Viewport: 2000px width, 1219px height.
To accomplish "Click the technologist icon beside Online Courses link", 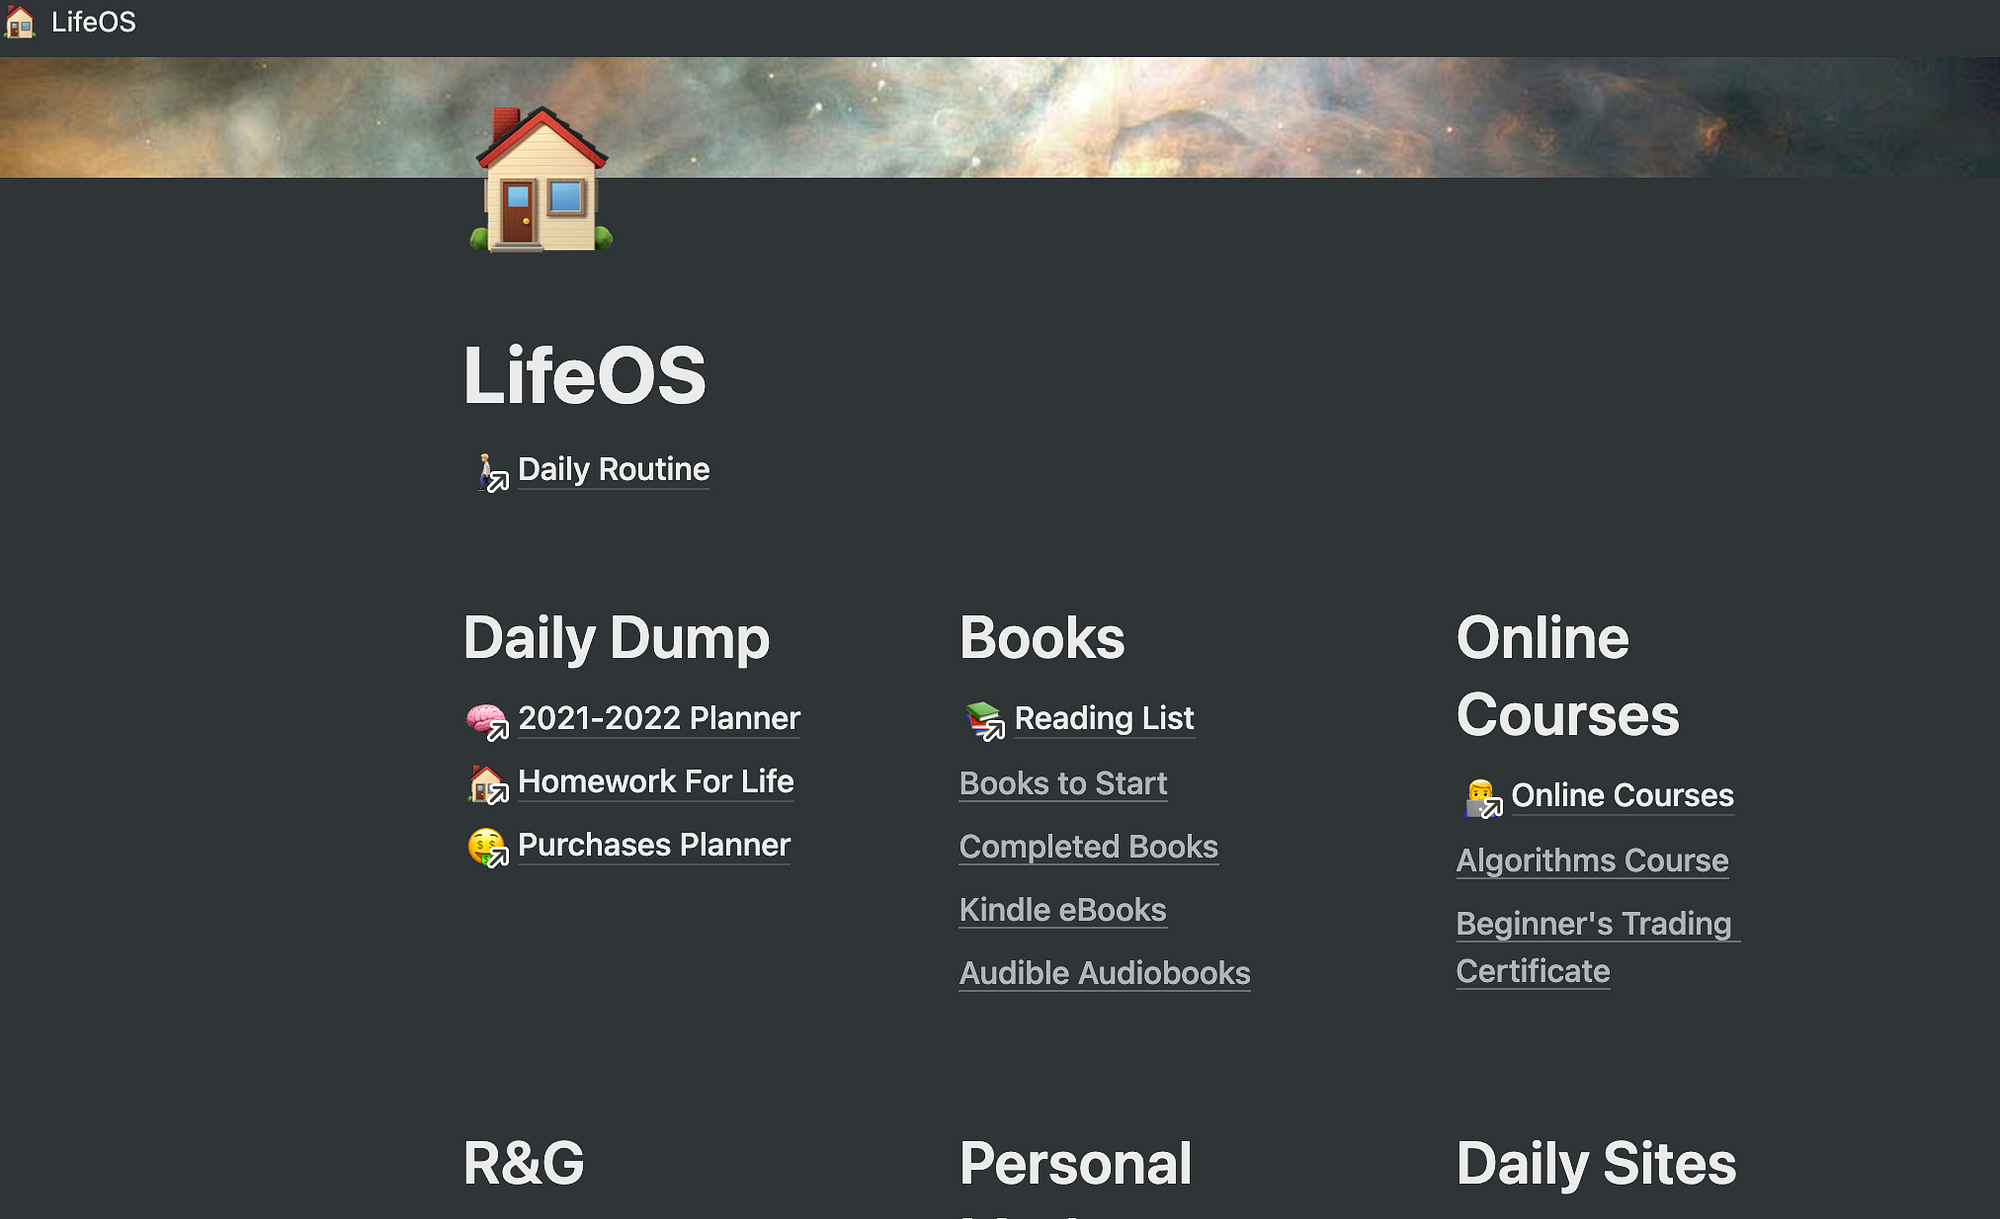I will [x=1481, y=798].
